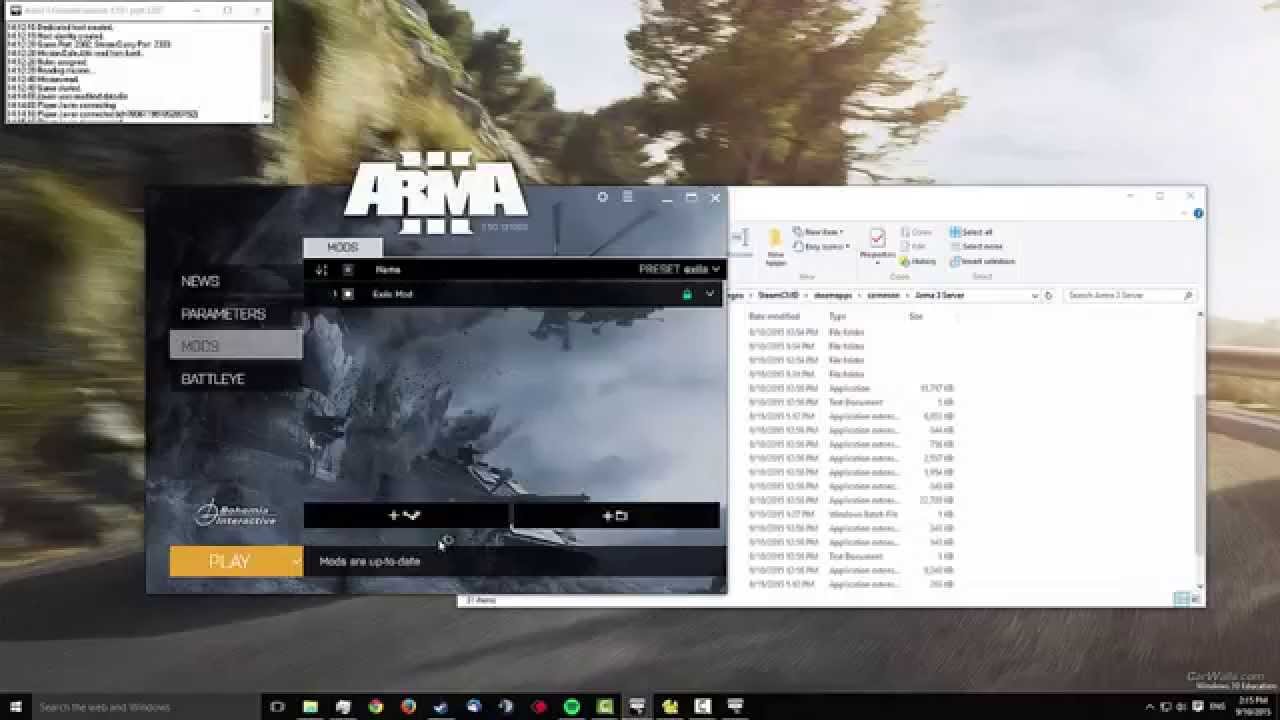Click refresh button beside Explorer address bar
The width and height of the screenshot is (1280, 720).
click(1048, 296)
